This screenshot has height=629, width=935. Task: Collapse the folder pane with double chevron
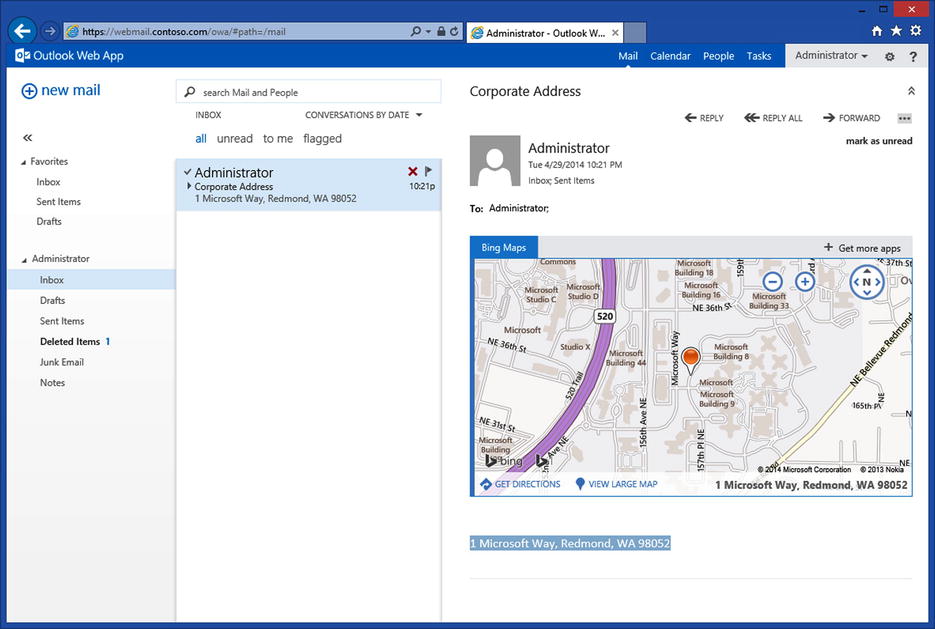27,138
